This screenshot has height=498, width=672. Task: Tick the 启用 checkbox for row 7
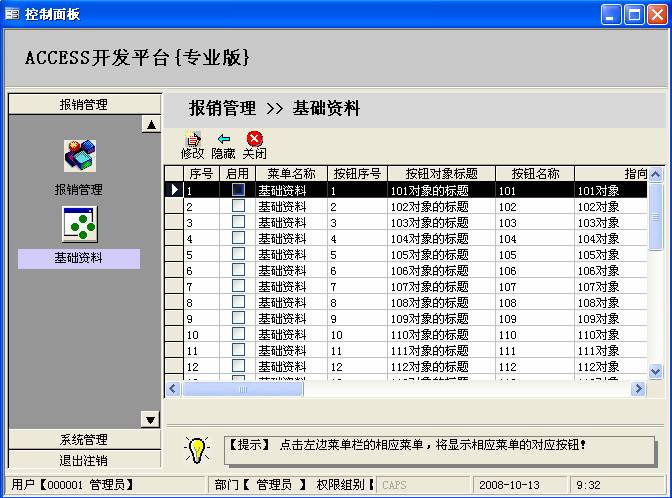click(238, 286)
